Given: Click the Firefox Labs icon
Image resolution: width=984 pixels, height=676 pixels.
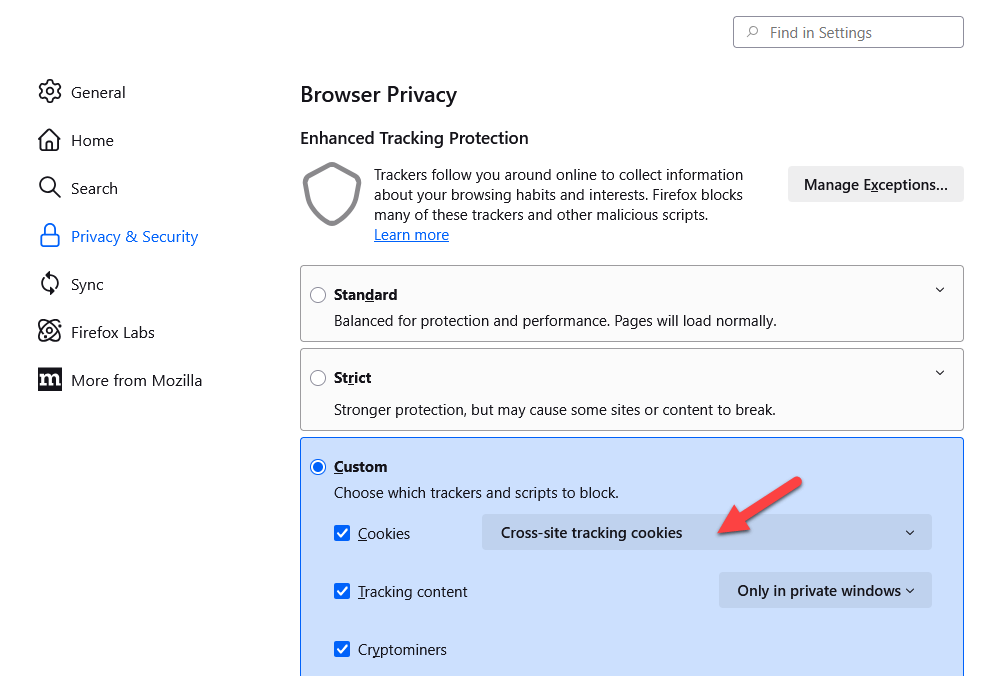Looking at the screenshot, I should (x=50, y=332).
